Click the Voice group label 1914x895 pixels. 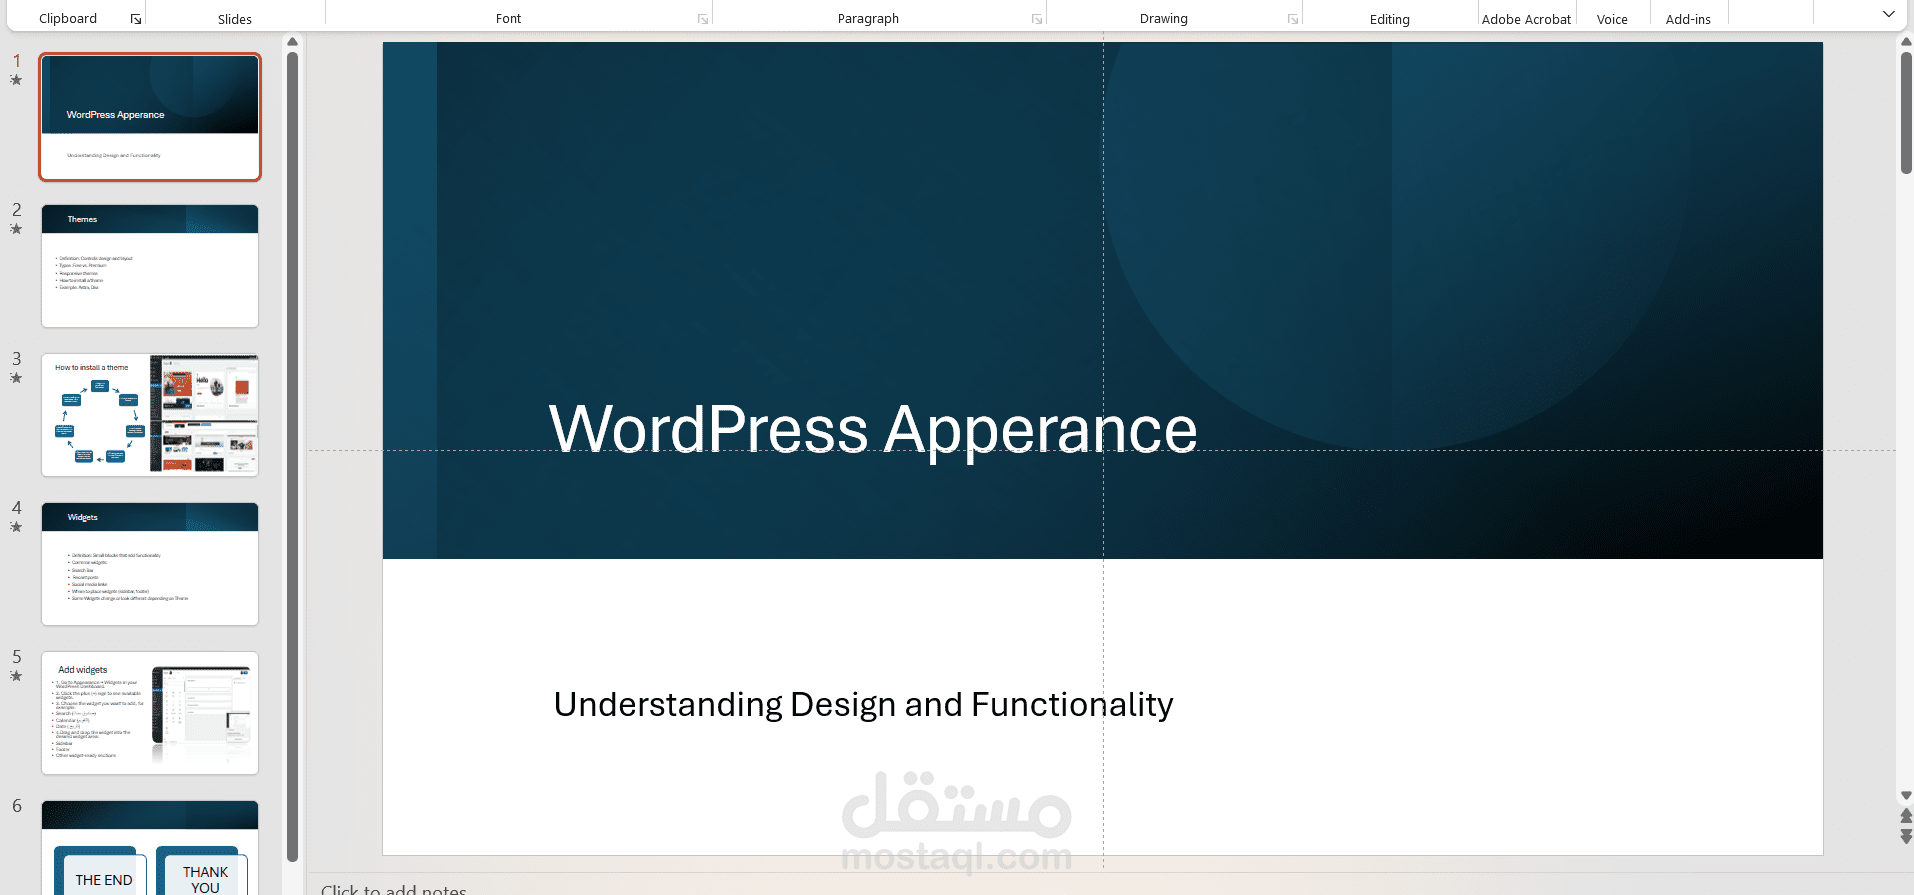coord(1612,19)
